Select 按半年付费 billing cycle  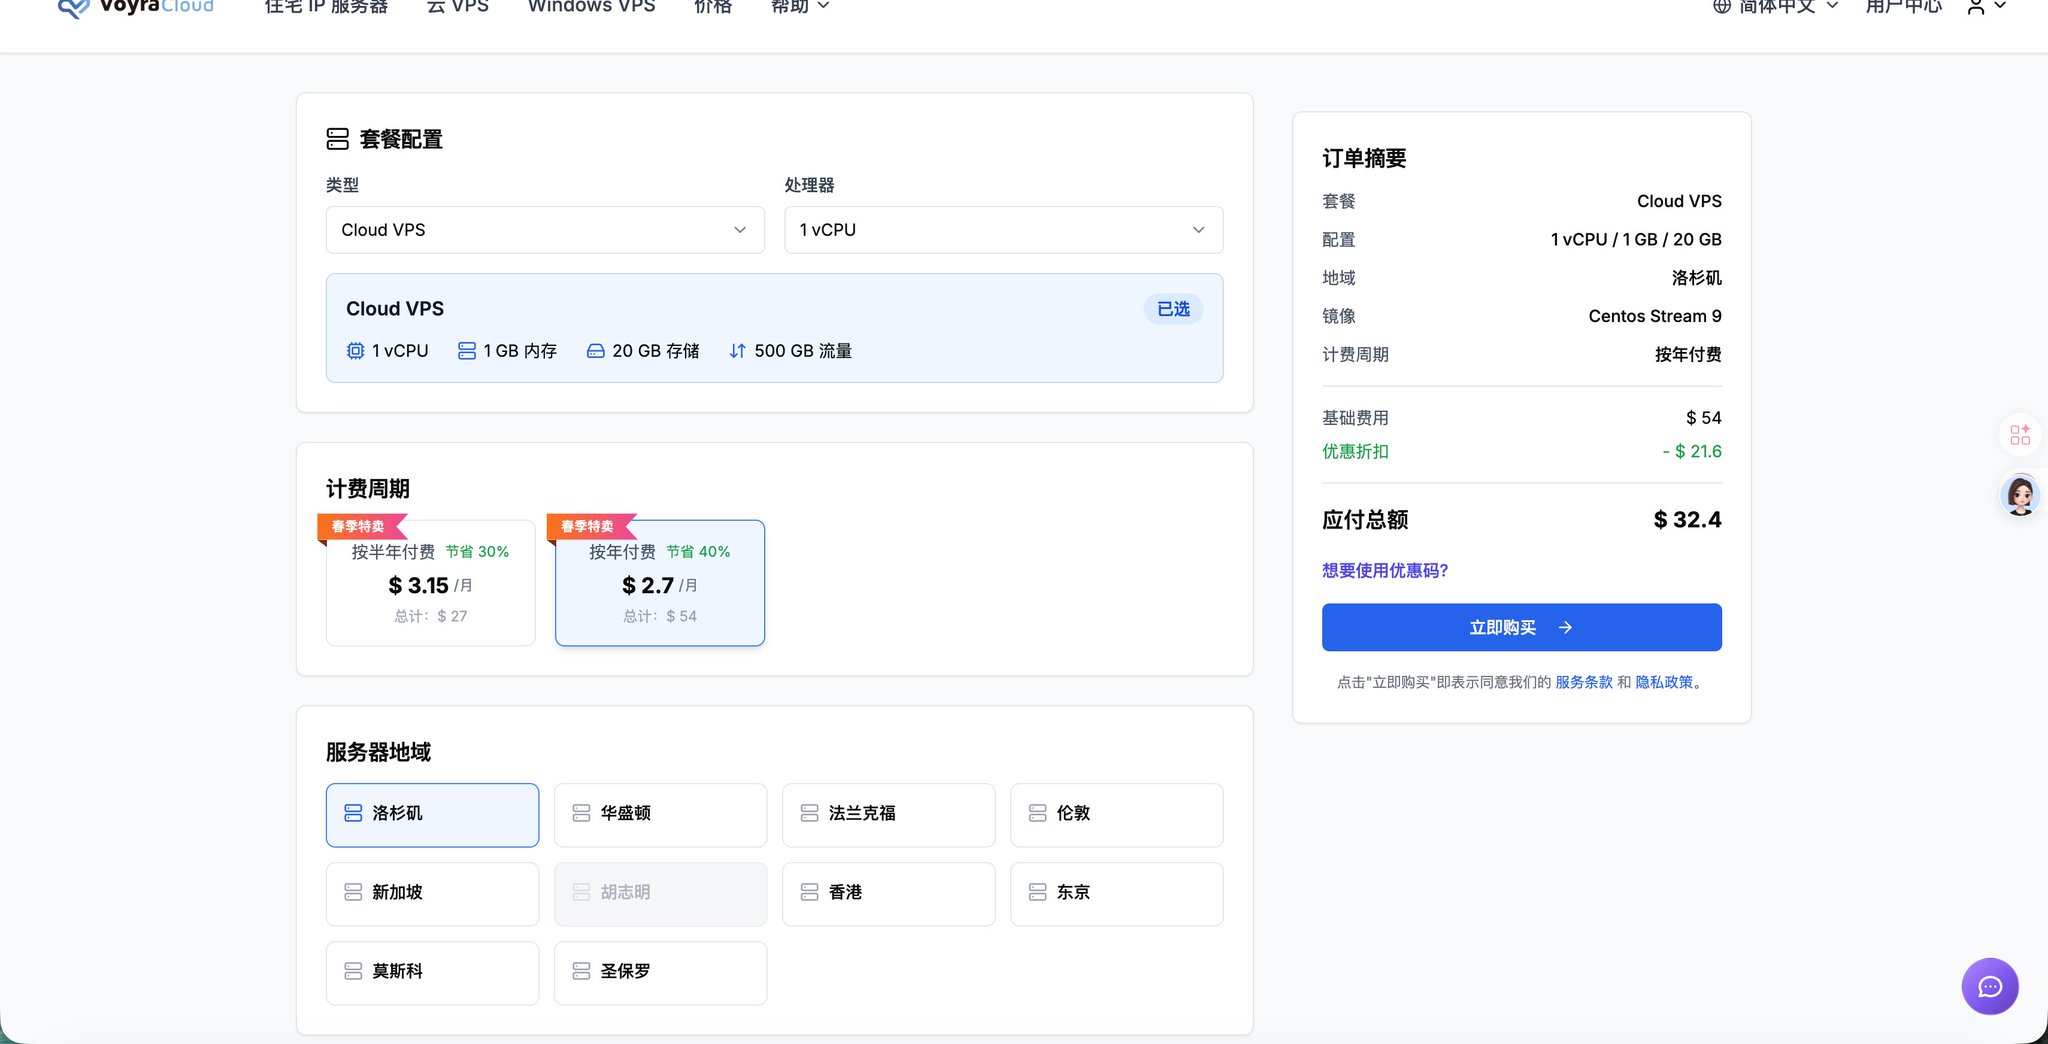coord(431,583)
